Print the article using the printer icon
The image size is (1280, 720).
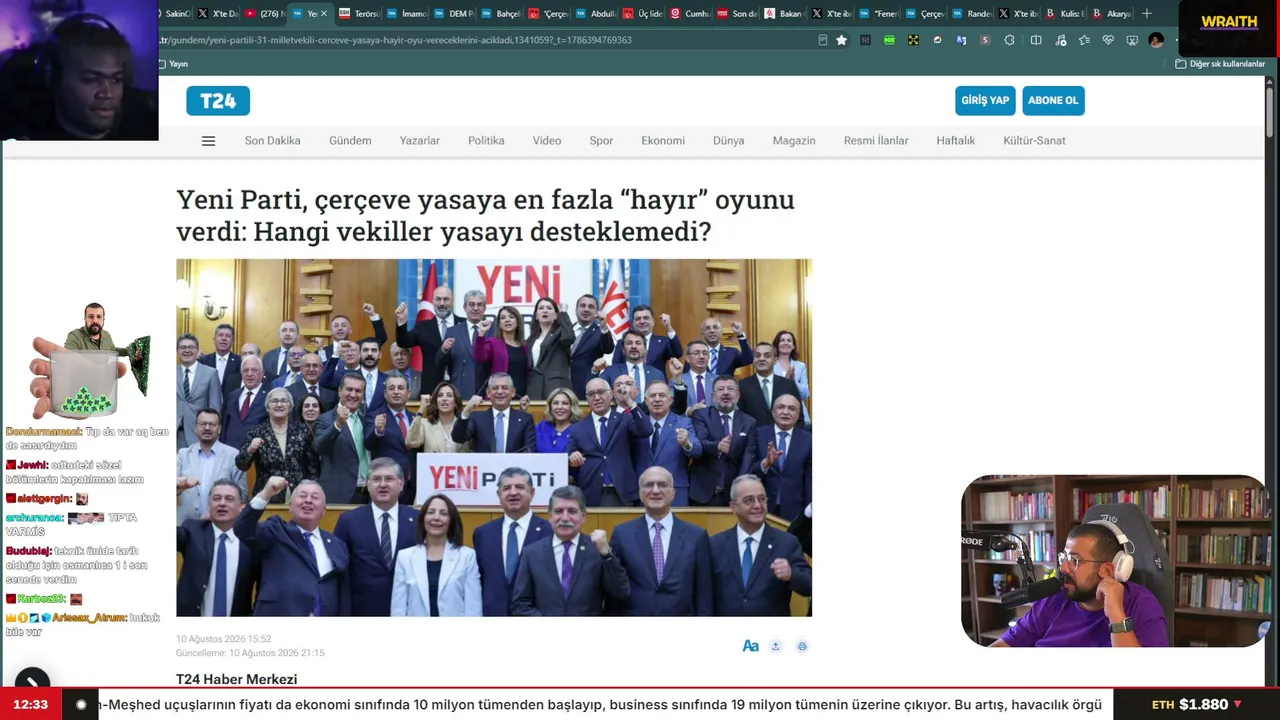(x=802, y=646)
